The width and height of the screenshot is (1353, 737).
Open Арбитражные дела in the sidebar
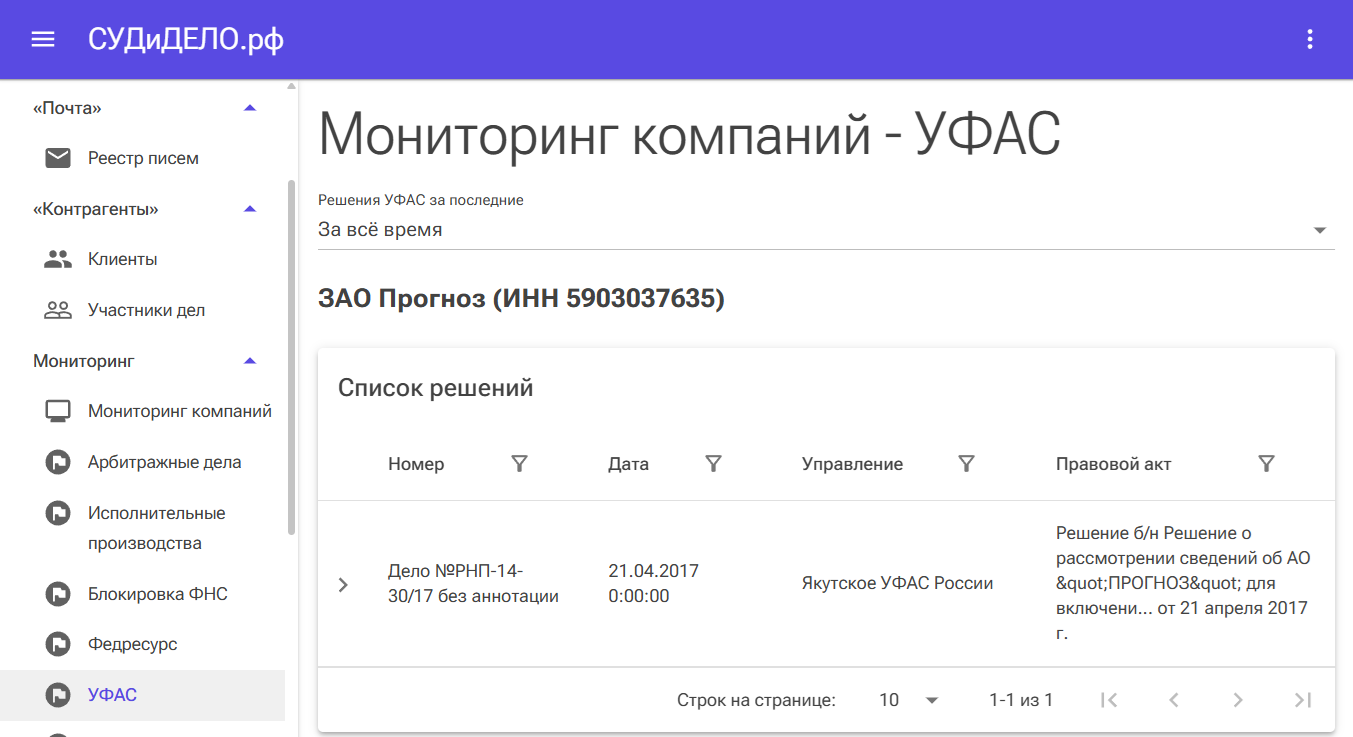click(x=164, y=462)
